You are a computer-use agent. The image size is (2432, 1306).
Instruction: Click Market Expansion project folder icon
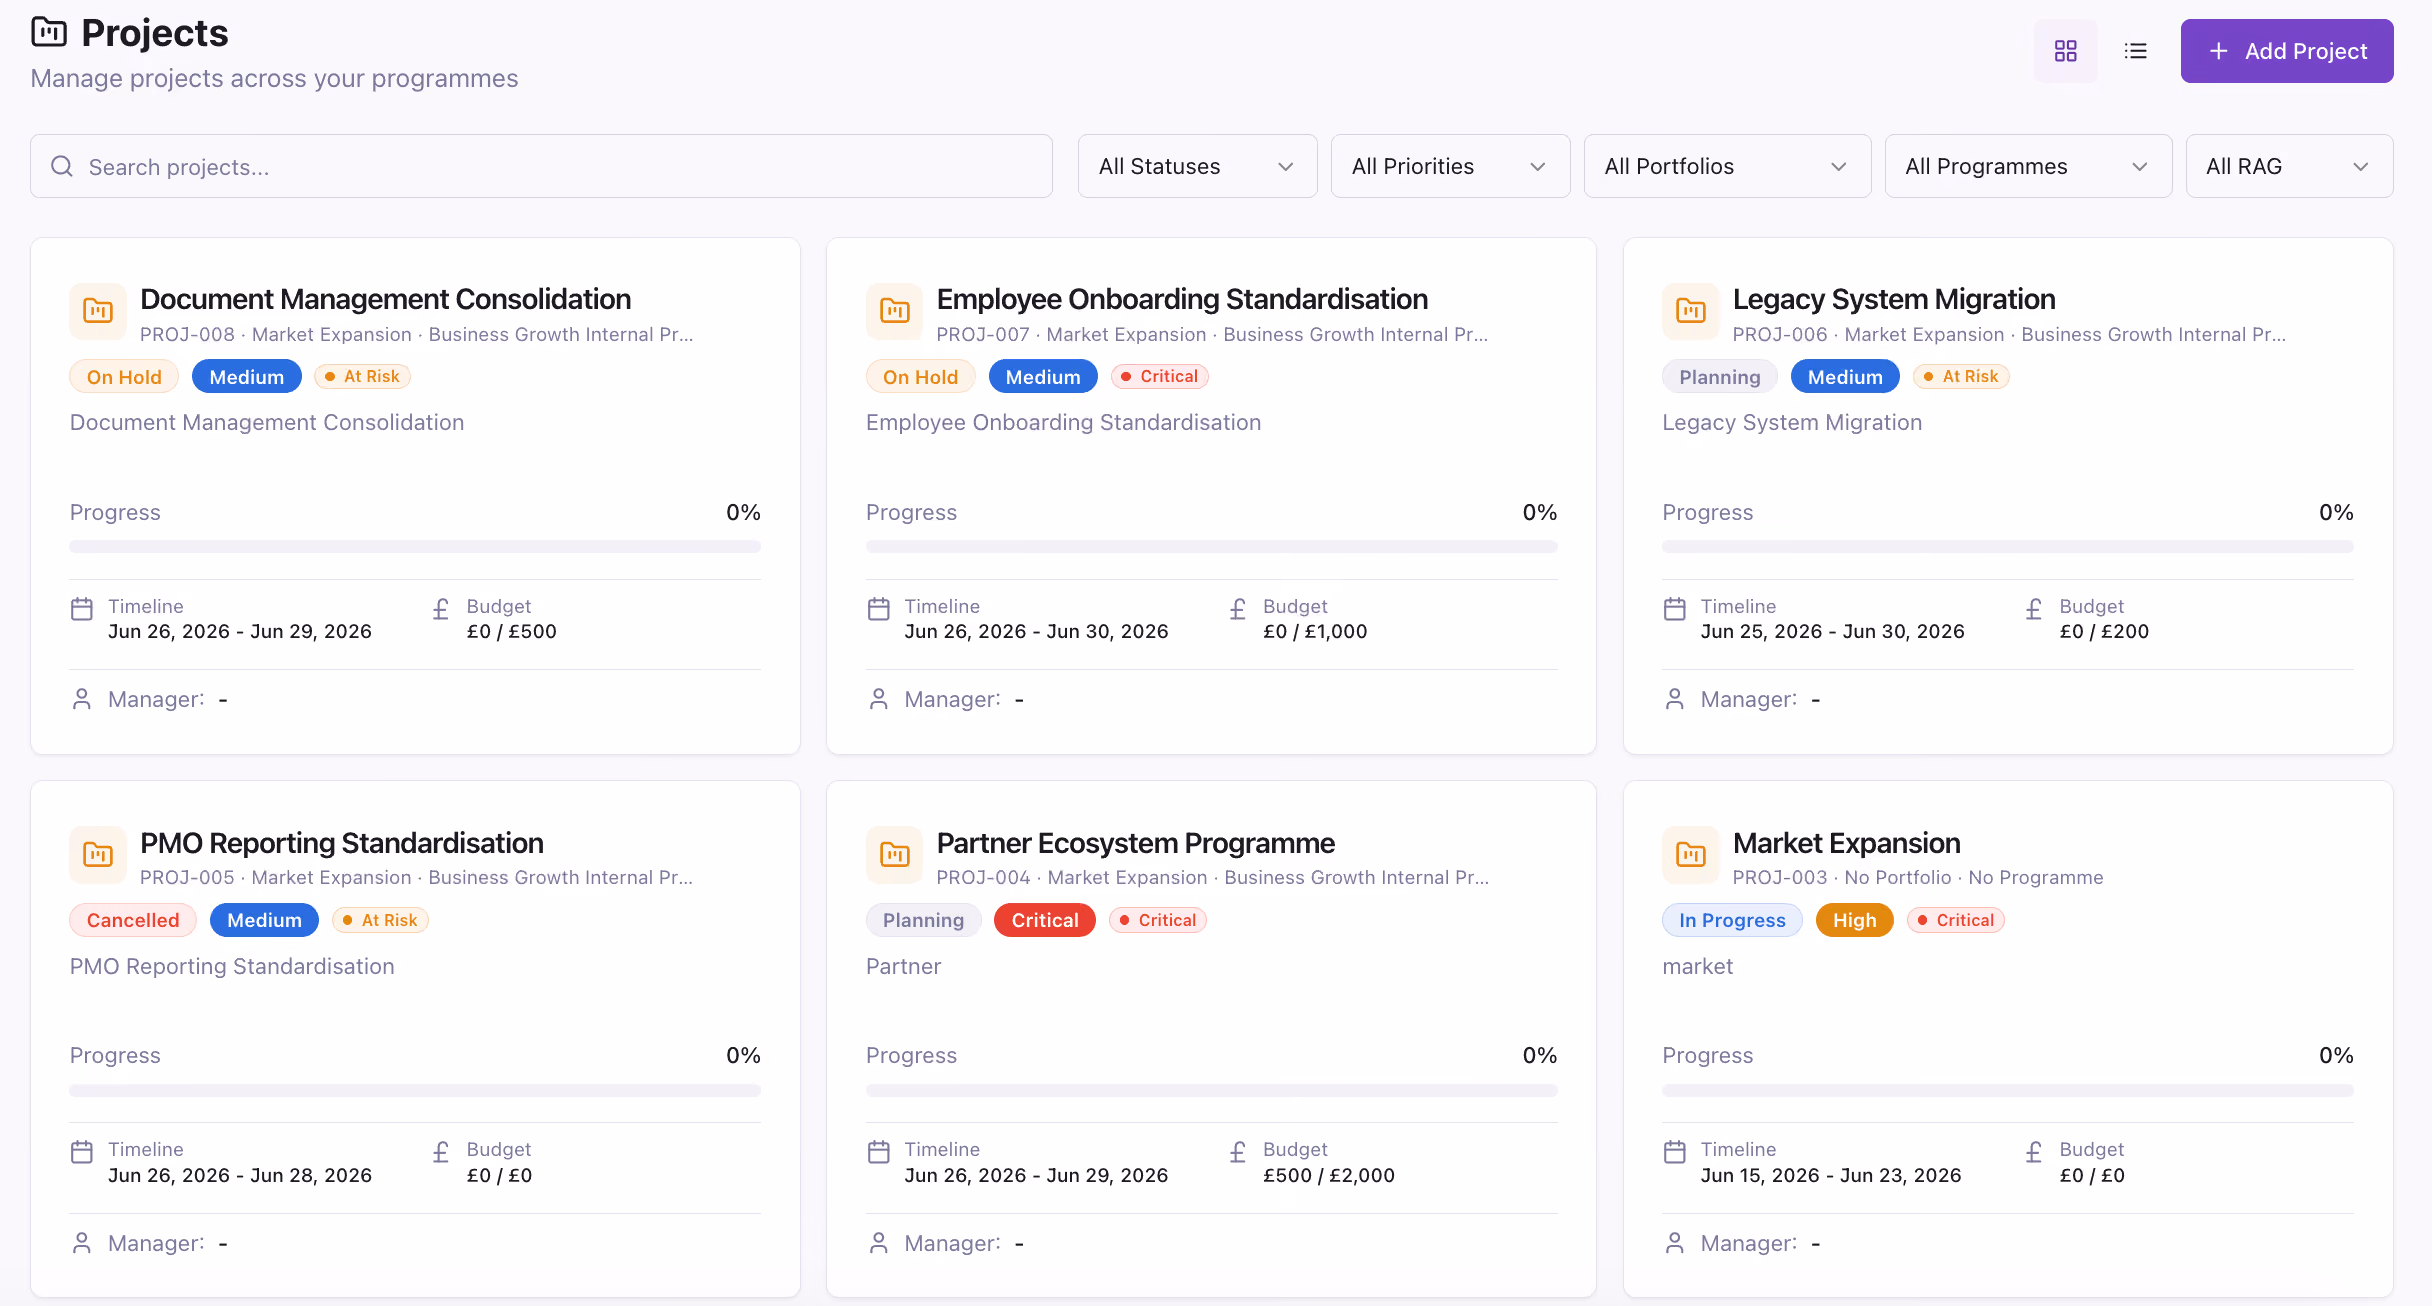[1690, 855]
